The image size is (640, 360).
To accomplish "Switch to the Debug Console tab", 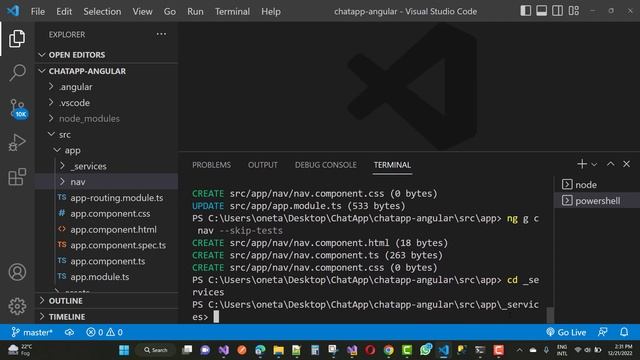I will [x=326, y=165].
